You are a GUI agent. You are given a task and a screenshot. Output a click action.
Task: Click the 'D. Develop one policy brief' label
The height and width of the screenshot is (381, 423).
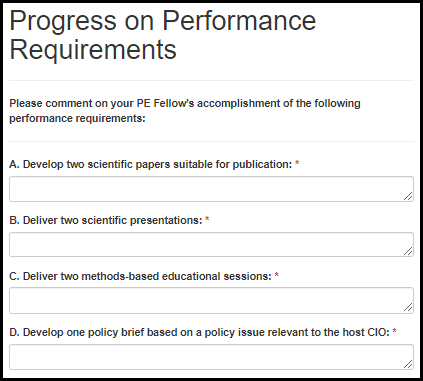click(x=199, y=332)
